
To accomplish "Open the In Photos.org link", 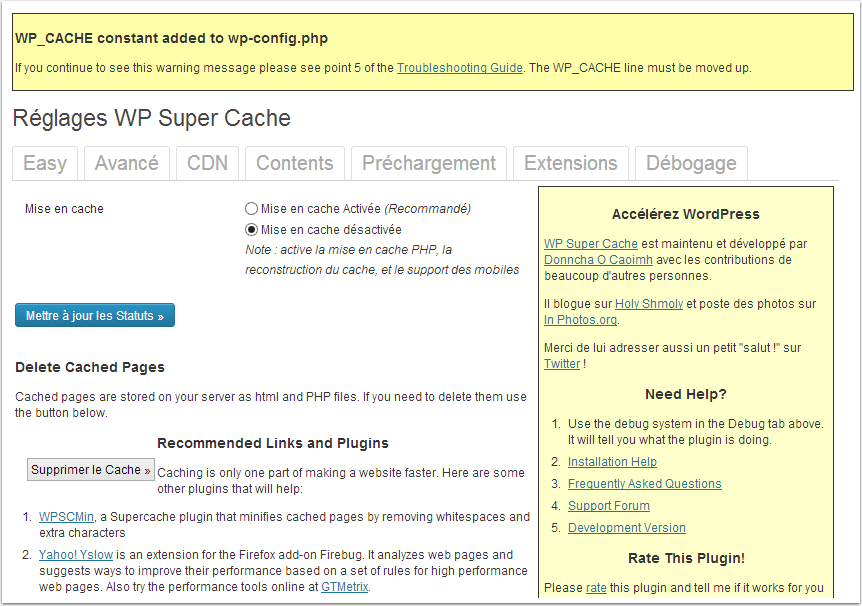I will 581,319.
